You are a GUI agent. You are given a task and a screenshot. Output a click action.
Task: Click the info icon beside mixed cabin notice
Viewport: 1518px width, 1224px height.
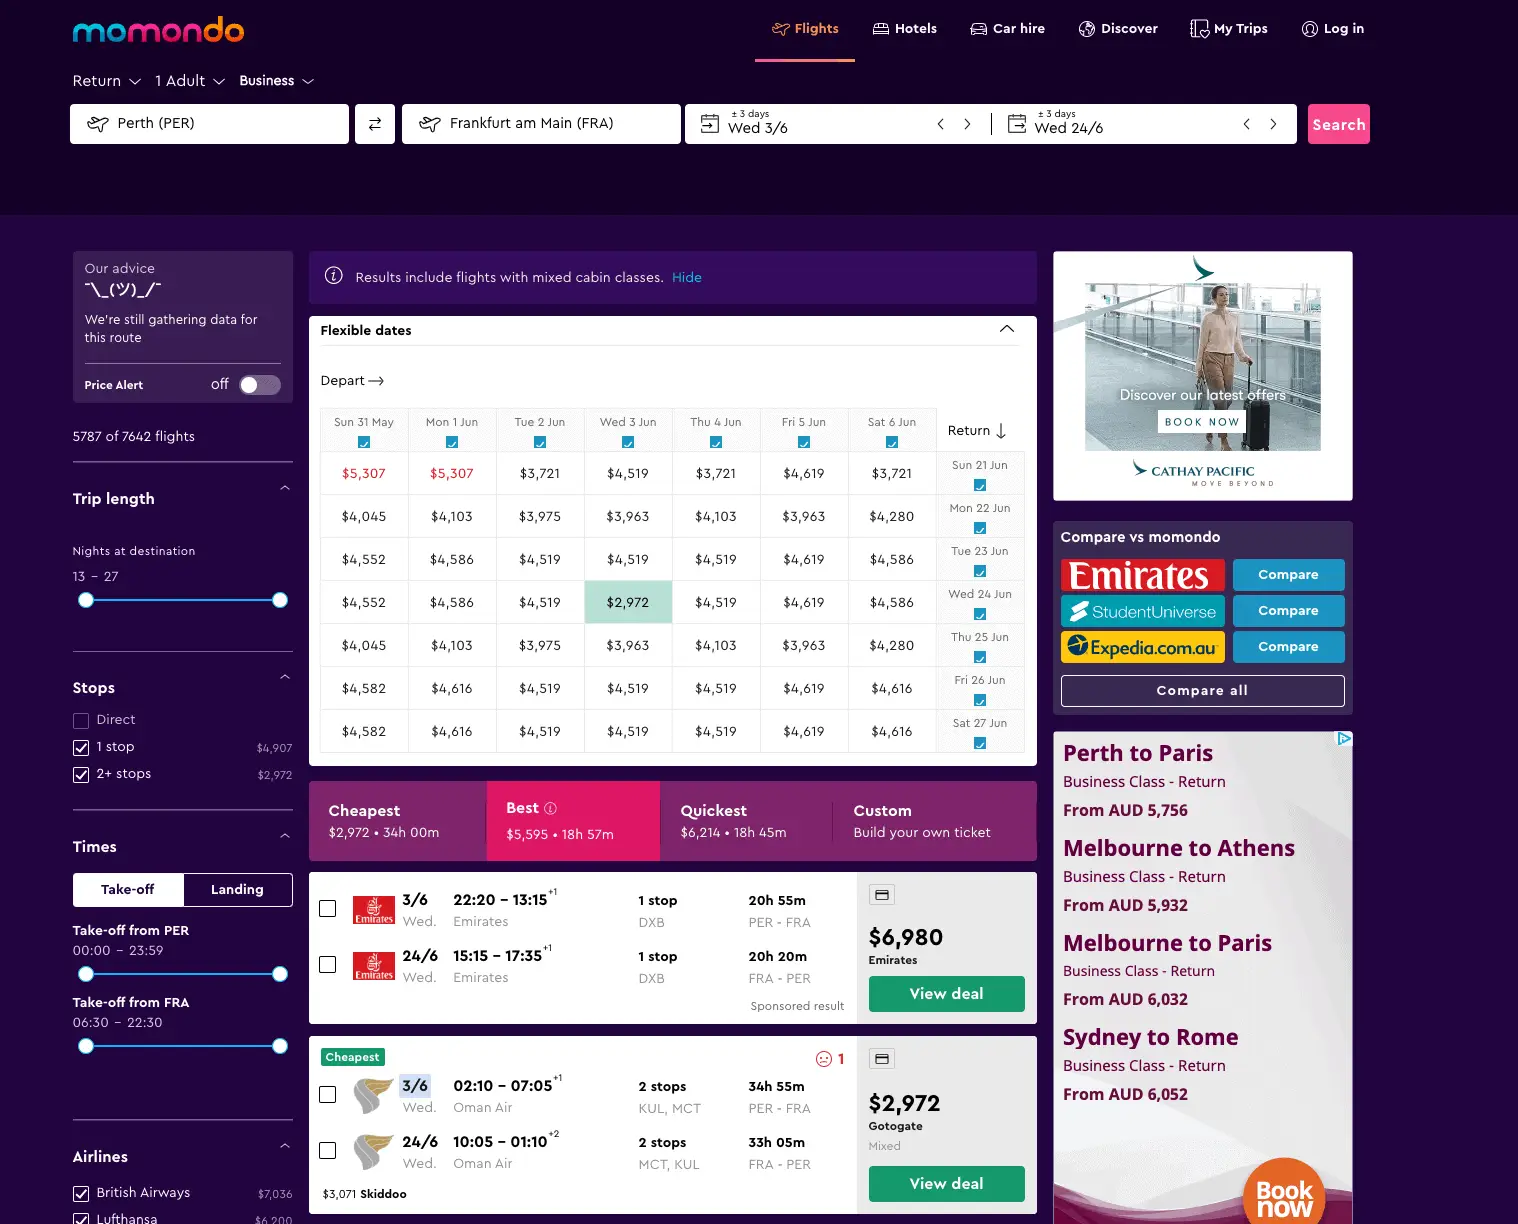point(333,277)
